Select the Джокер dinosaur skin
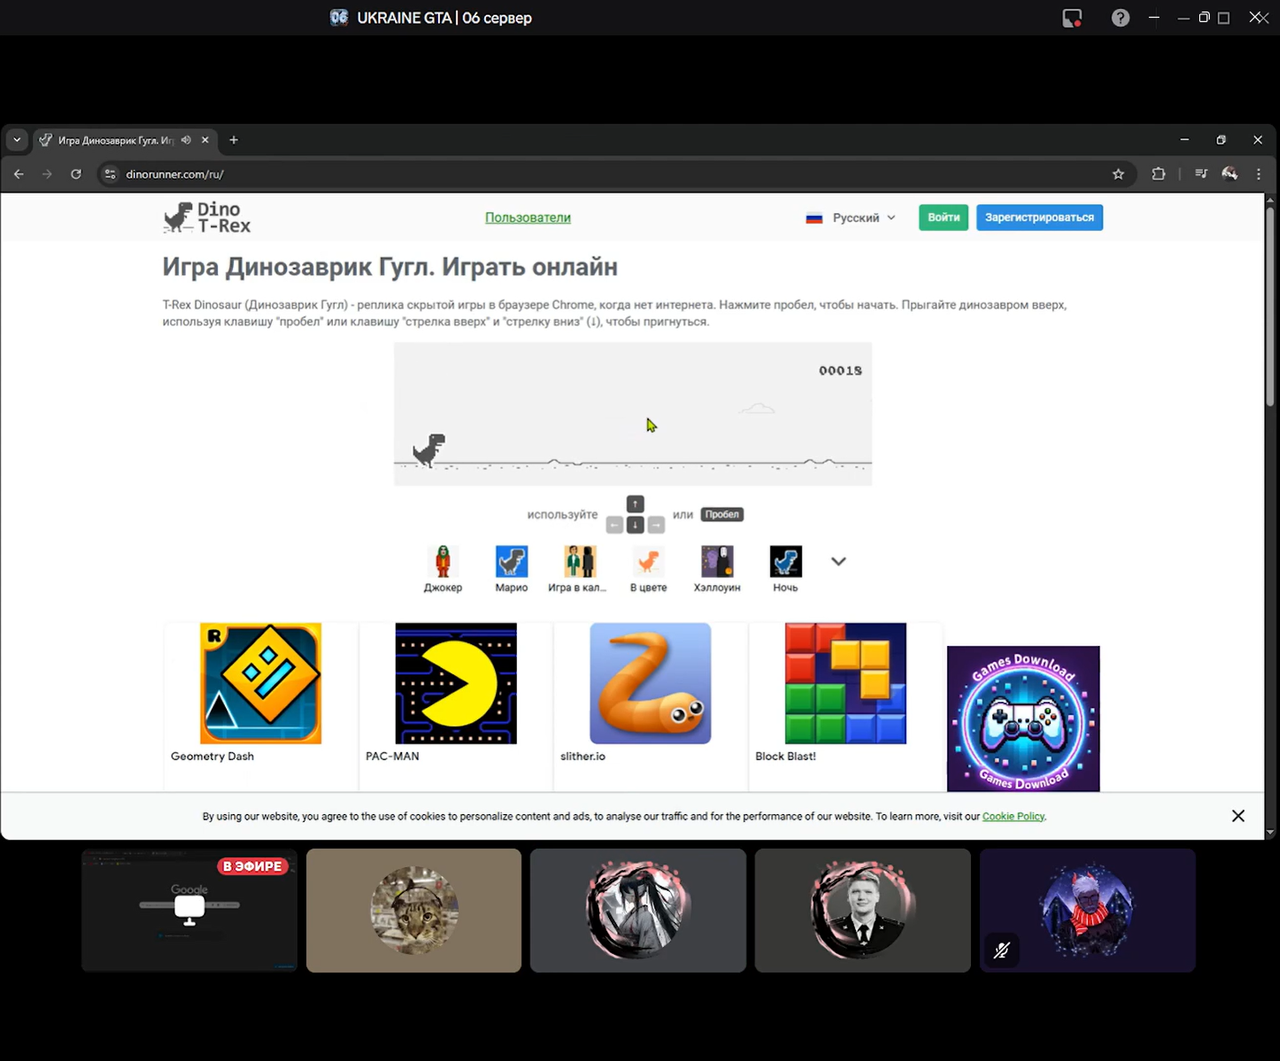1280x1061 pixels. click(443, 562)
